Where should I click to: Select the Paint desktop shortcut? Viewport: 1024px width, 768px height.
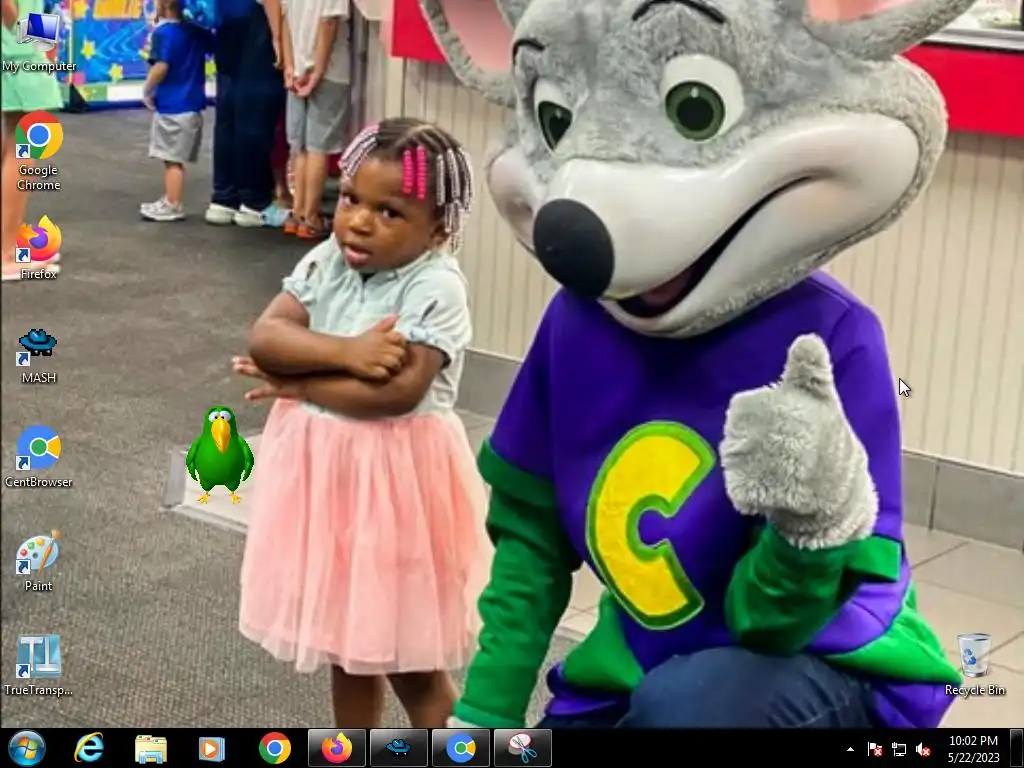pos(39,562)
